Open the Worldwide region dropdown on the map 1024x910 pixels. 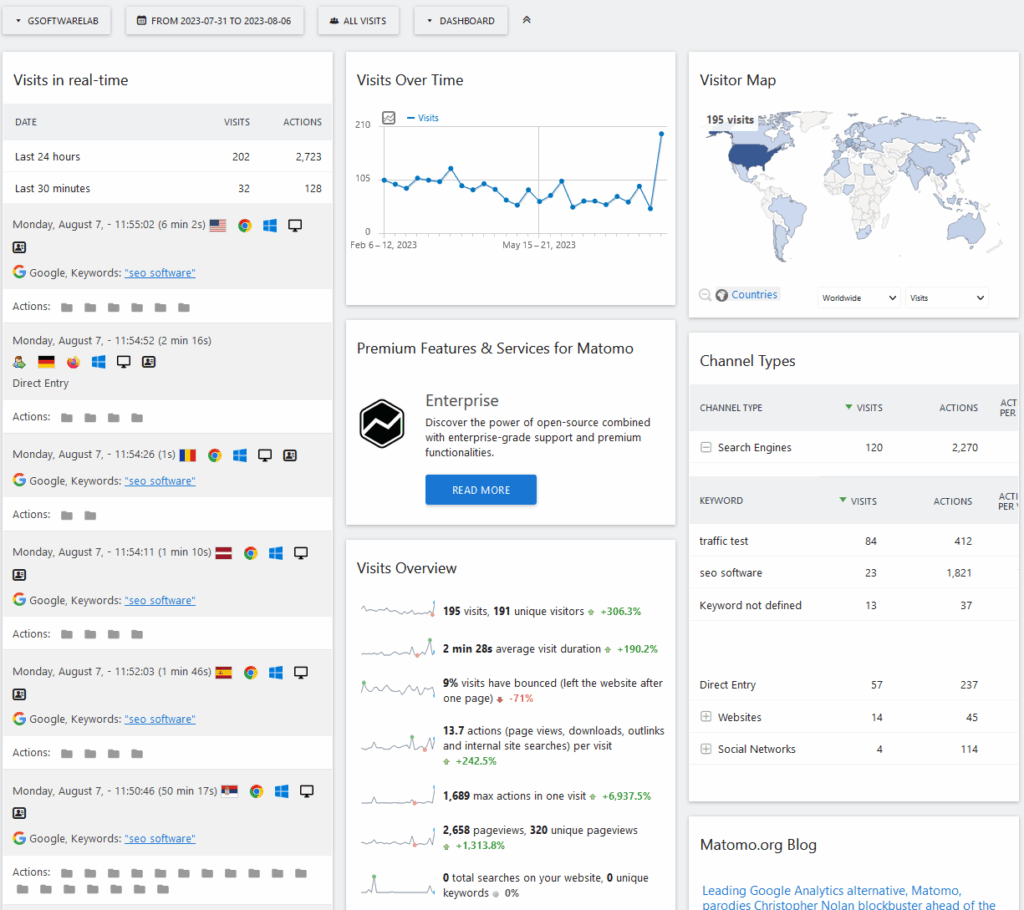click(858, 297)
